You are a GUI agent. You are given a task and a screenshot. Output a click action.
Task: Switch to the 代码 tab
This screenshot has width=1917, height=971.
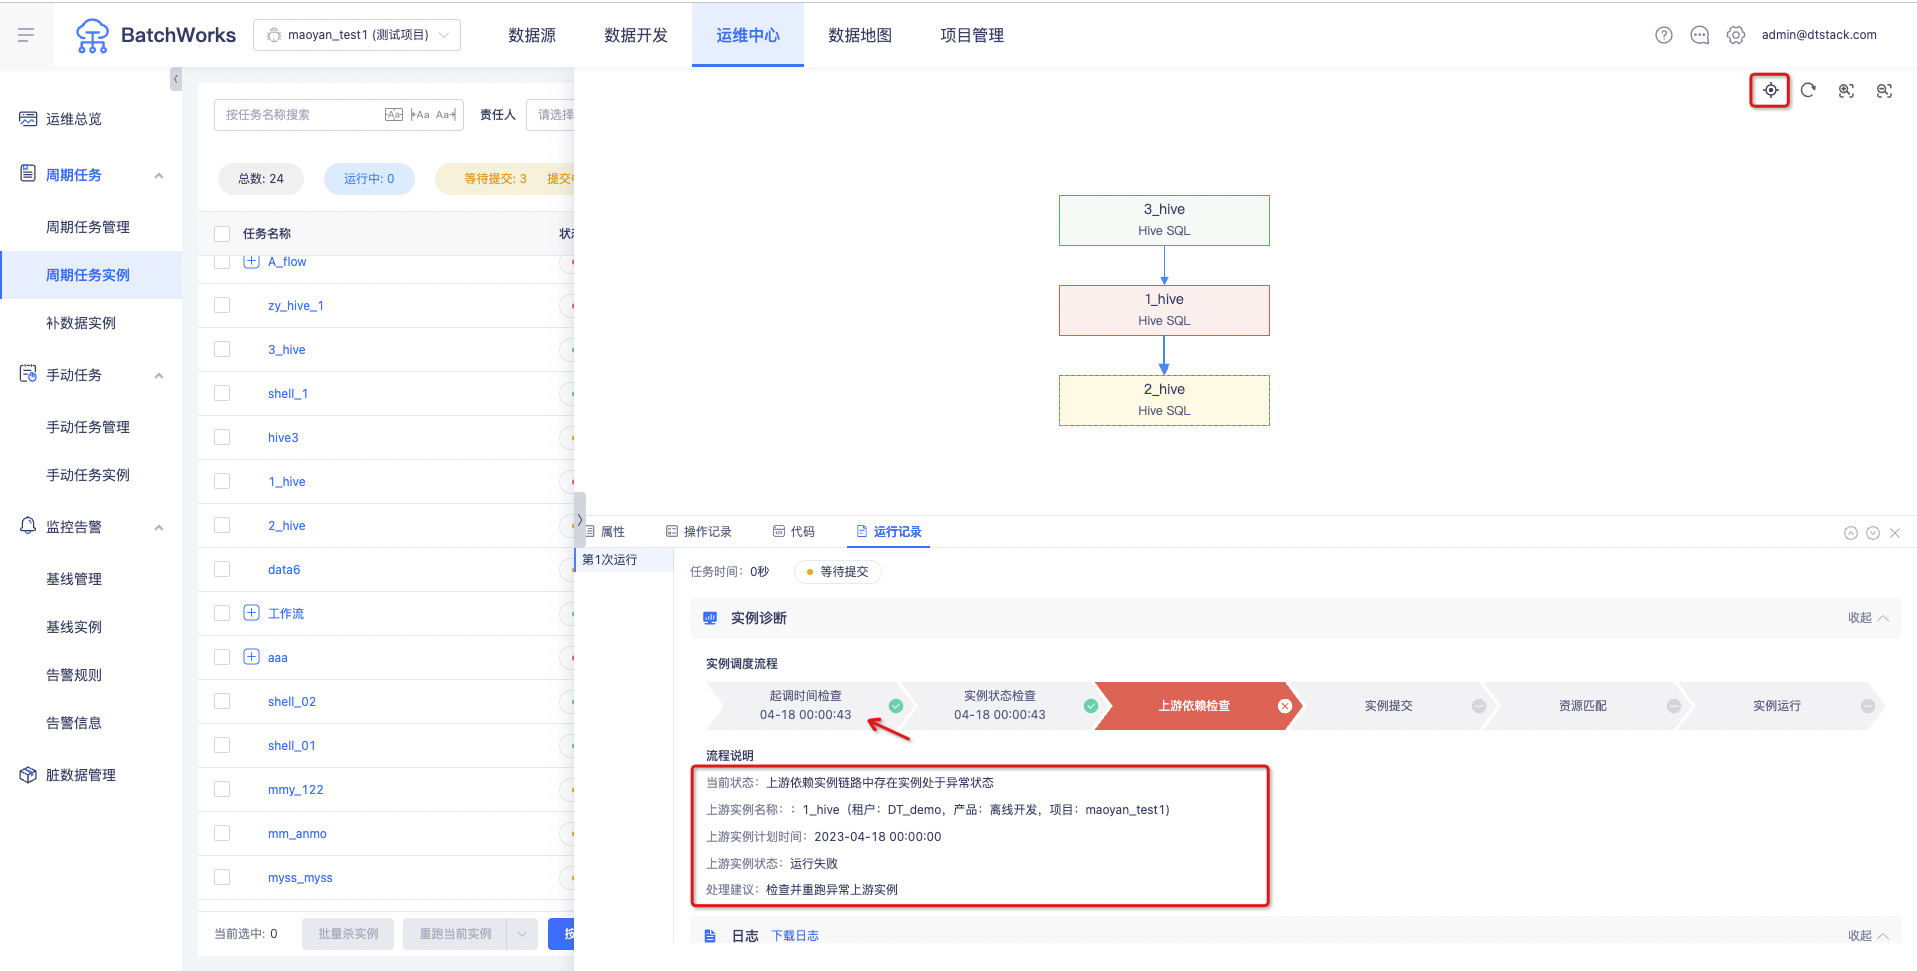pyautogui.click(x=794, y=532)
